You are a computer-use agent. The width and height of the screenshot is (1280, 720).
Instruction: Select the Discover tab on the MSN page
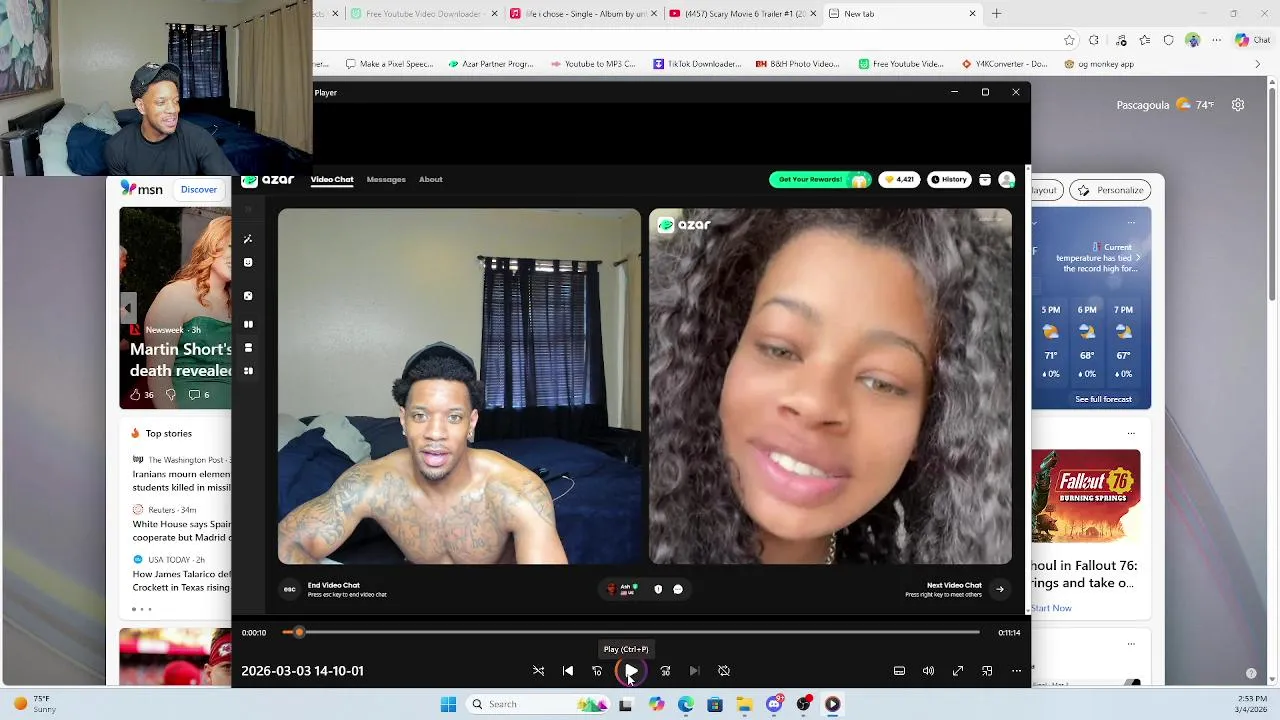click(199, 189)
